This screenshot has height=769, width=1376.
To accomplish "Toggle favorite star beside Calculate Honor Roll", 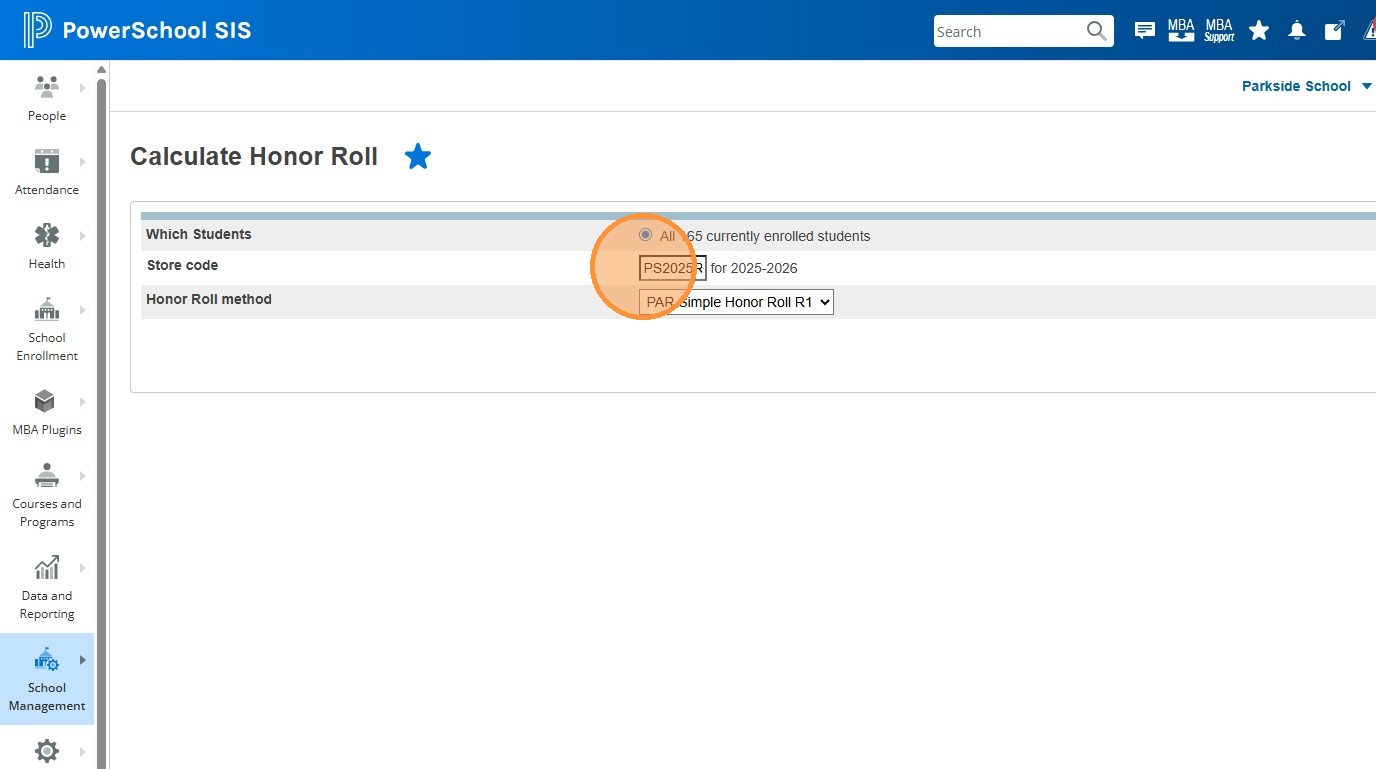I will point(418,156).
